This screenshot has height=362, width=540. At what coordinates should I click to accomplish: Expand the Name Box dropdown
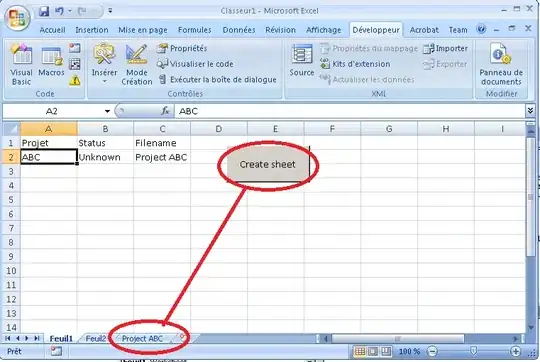coord(107,111)
